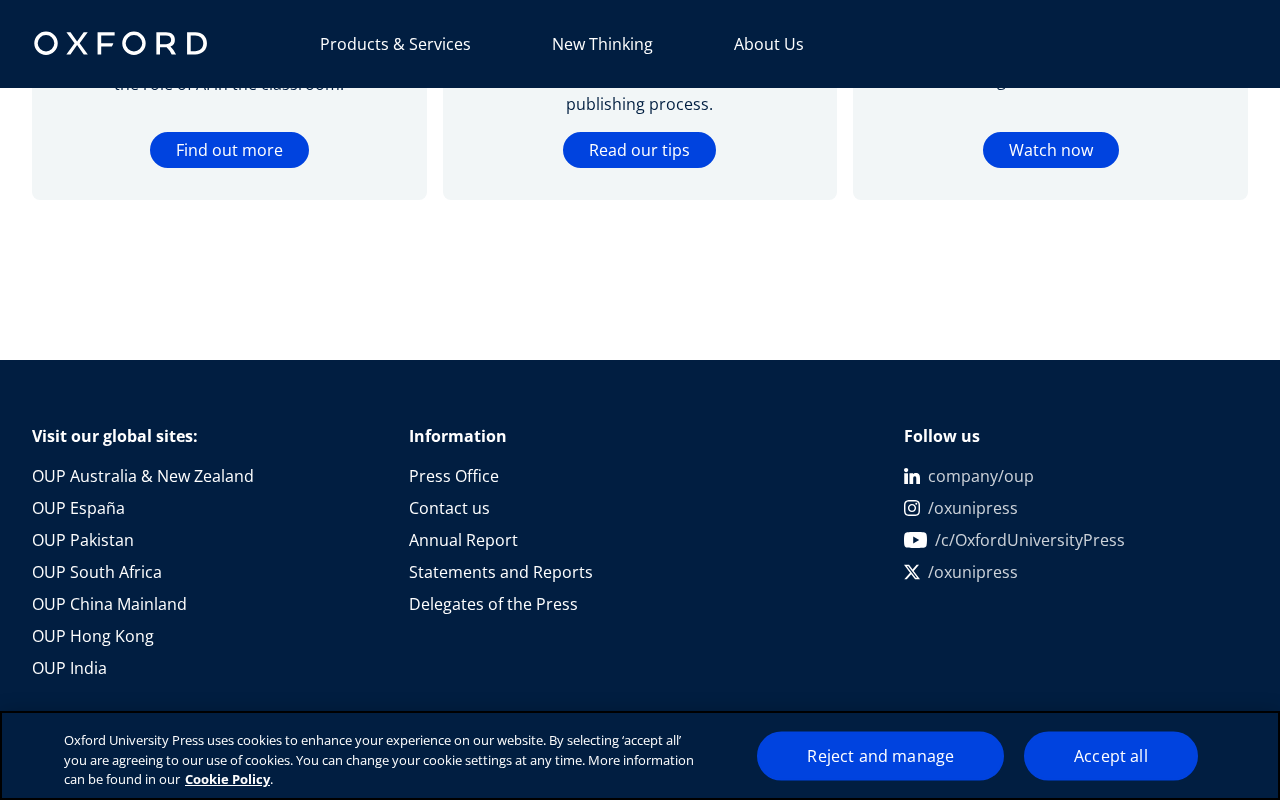Expand the New Thinking menu

point(602,44)
